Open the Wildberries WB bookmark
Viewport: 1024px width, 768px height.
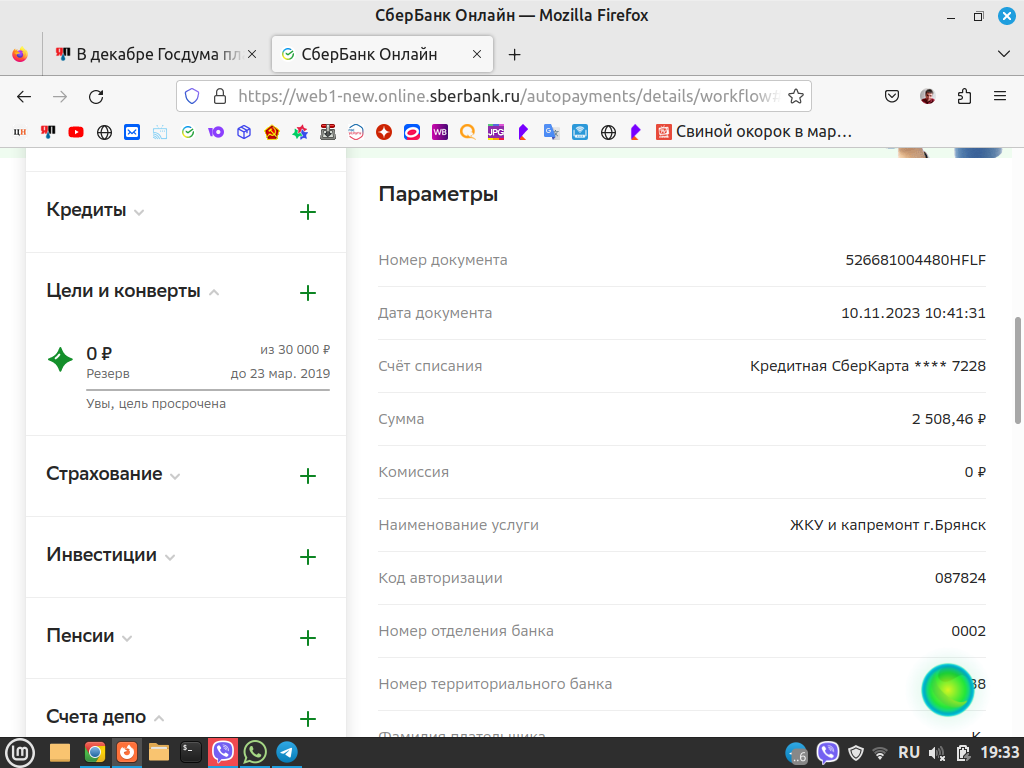point(440,132)
